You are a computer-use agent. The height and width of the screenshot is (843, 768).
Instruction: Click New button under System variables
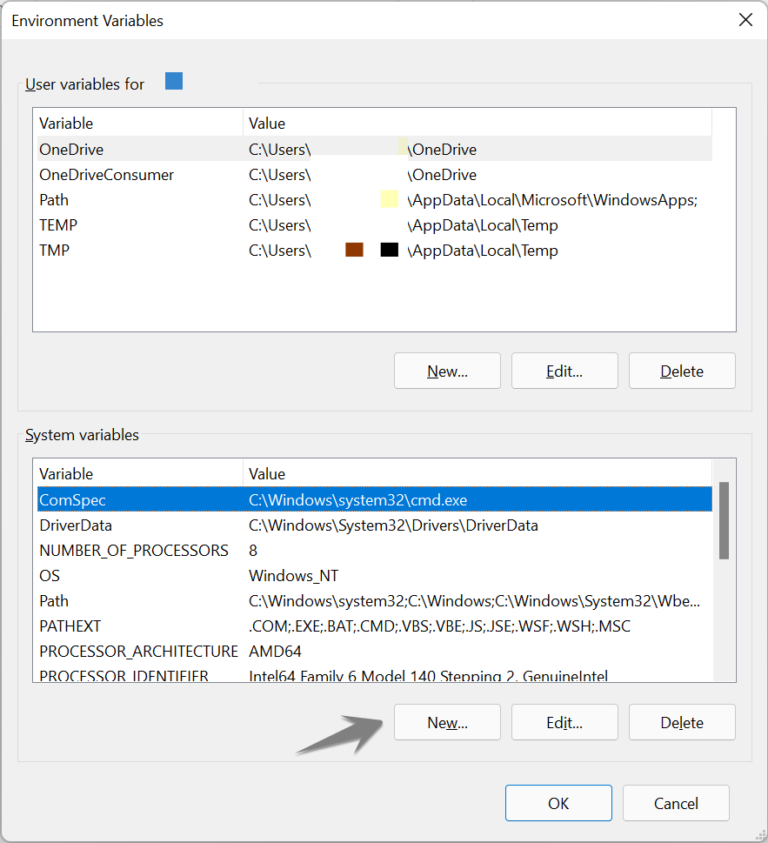447,722
